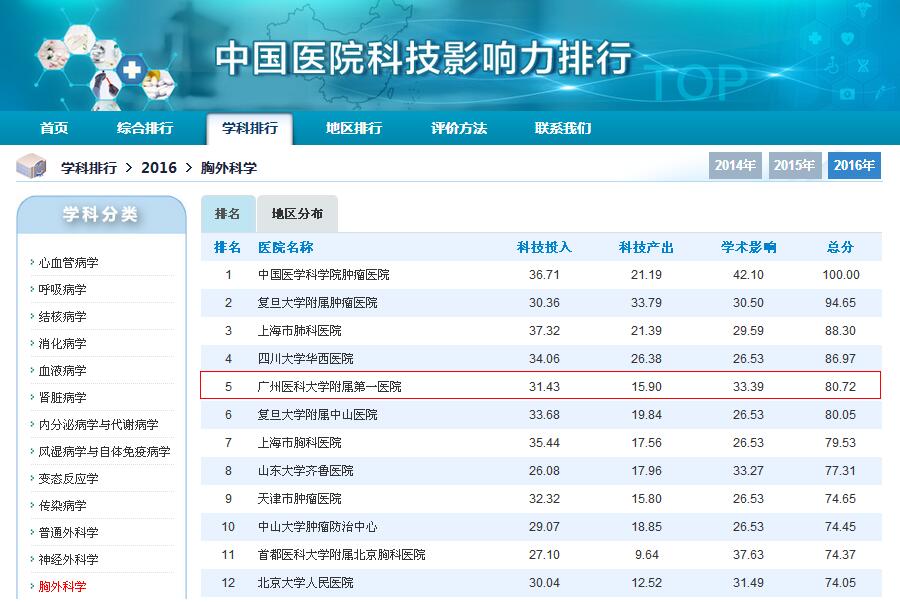Screen dimensions: 900x602
Task: Click the book icon beside 学科排行 breadcrumb
Action: tap(31, 166)
